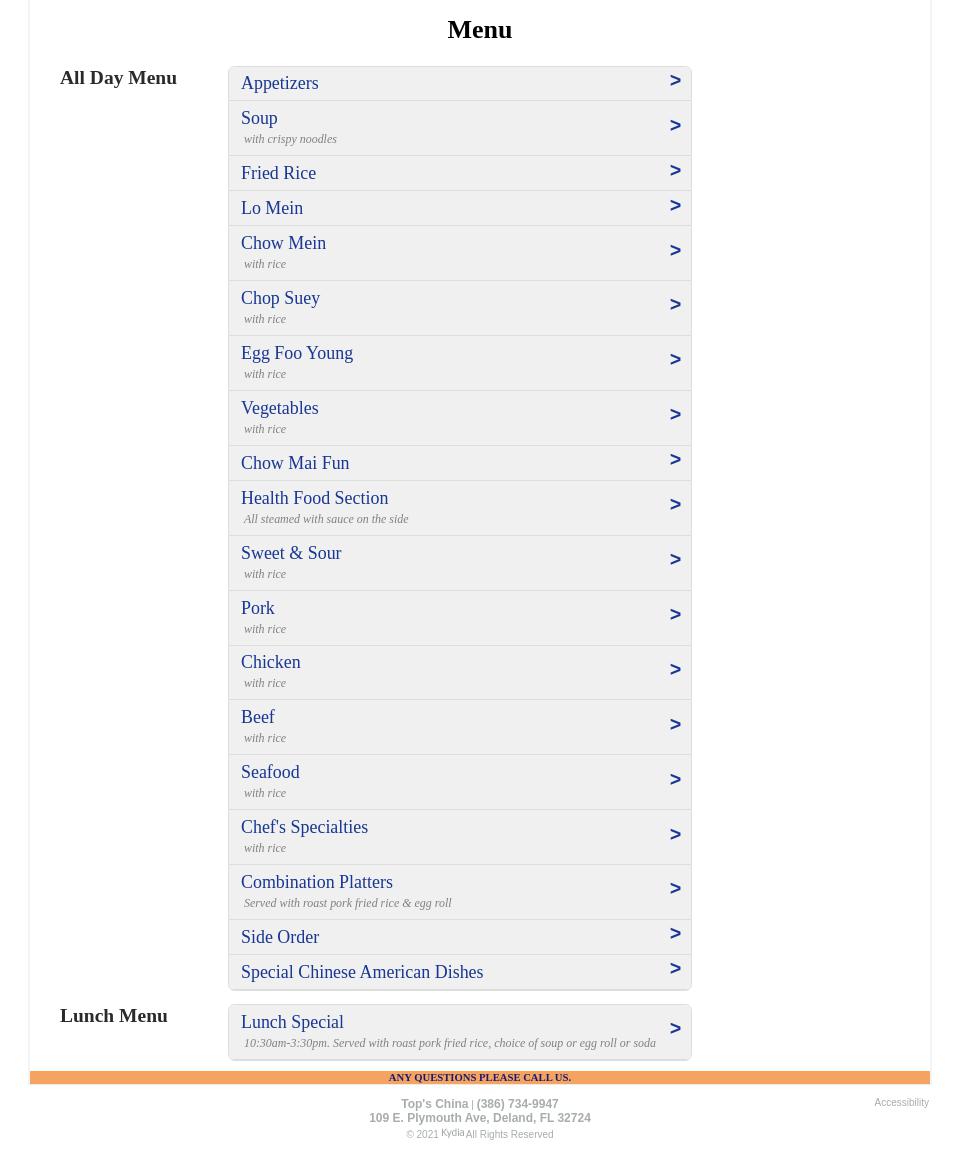Select the Egg Foo Young category
Image resolution: width=960 pixels, height=1162 pixels.
pos(297,353)
